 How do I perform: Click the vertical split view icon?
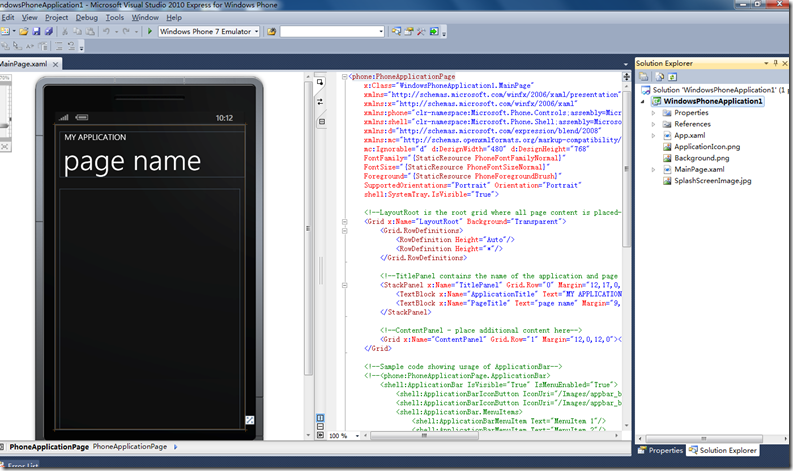point(320,418)
